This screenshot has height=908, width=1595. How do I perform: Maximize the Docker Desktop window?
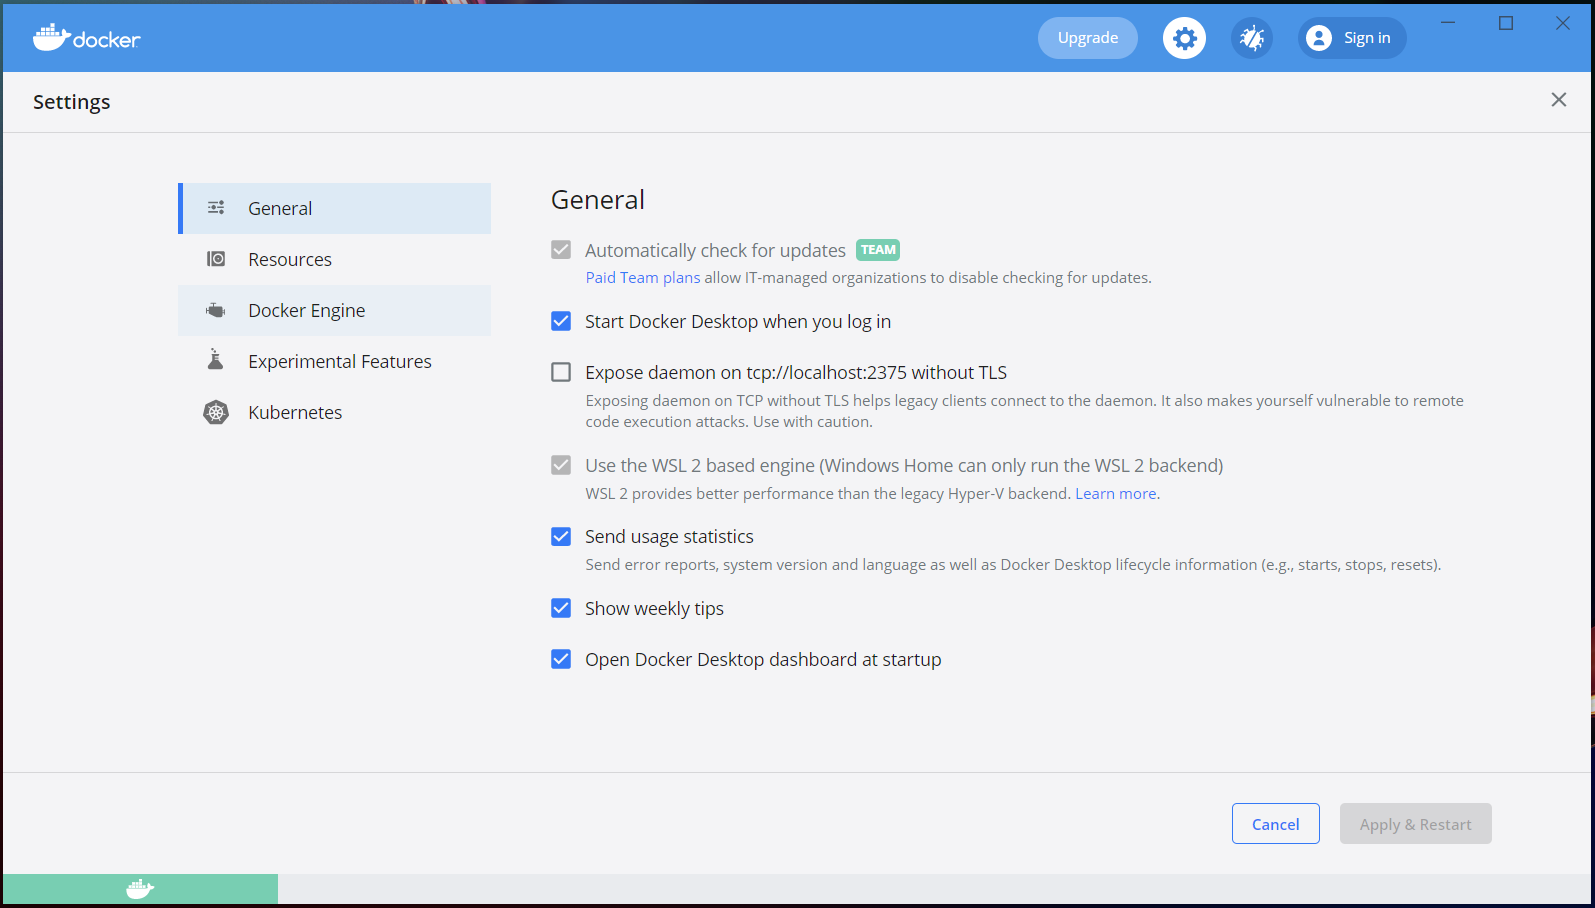(x=1506, y=23)
